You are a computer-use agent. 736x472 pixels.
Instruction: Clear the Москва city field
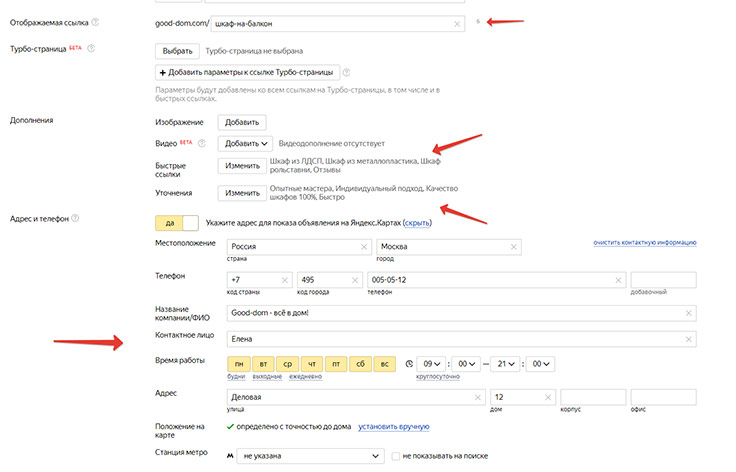pyautogui.click(x=513, y=247)
